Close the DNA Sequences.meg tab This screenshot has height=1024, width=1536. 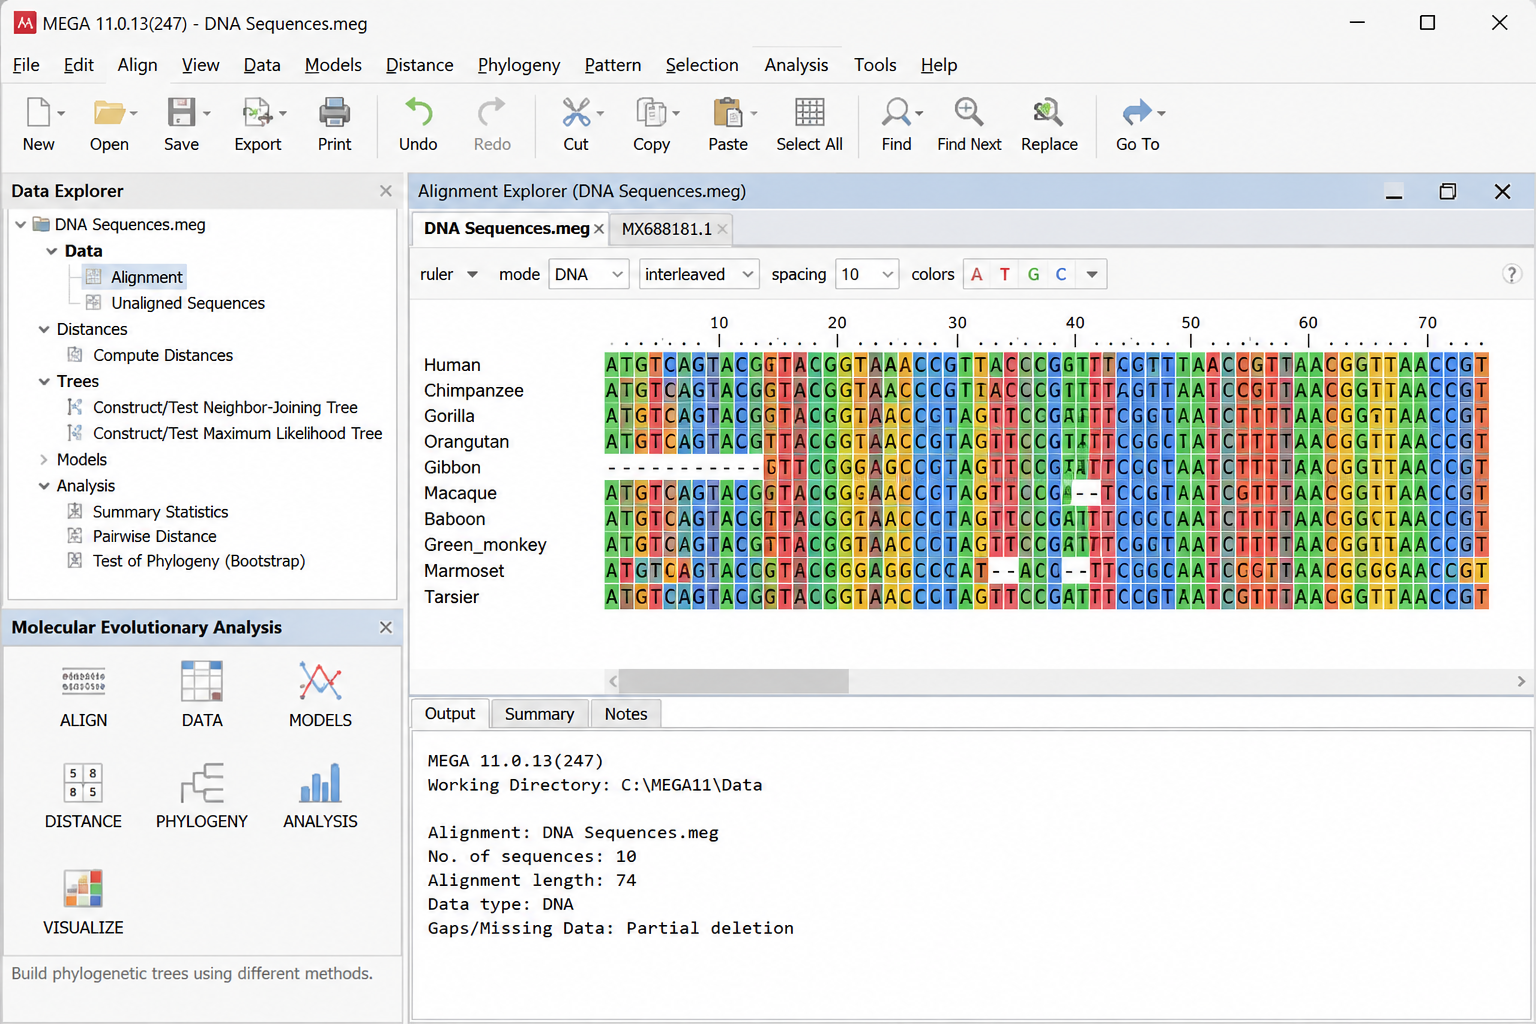tap(599, 229)
